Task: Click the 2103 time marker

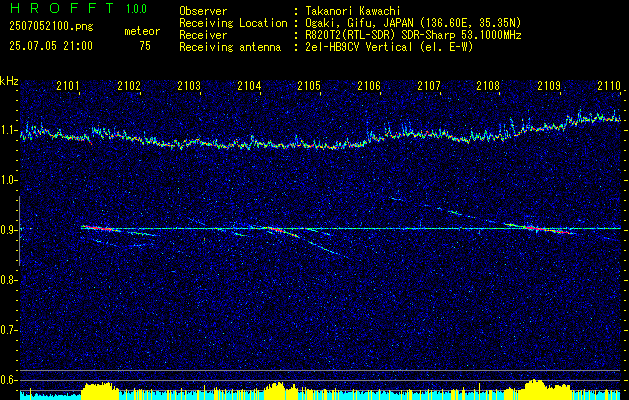Action: 189,85
